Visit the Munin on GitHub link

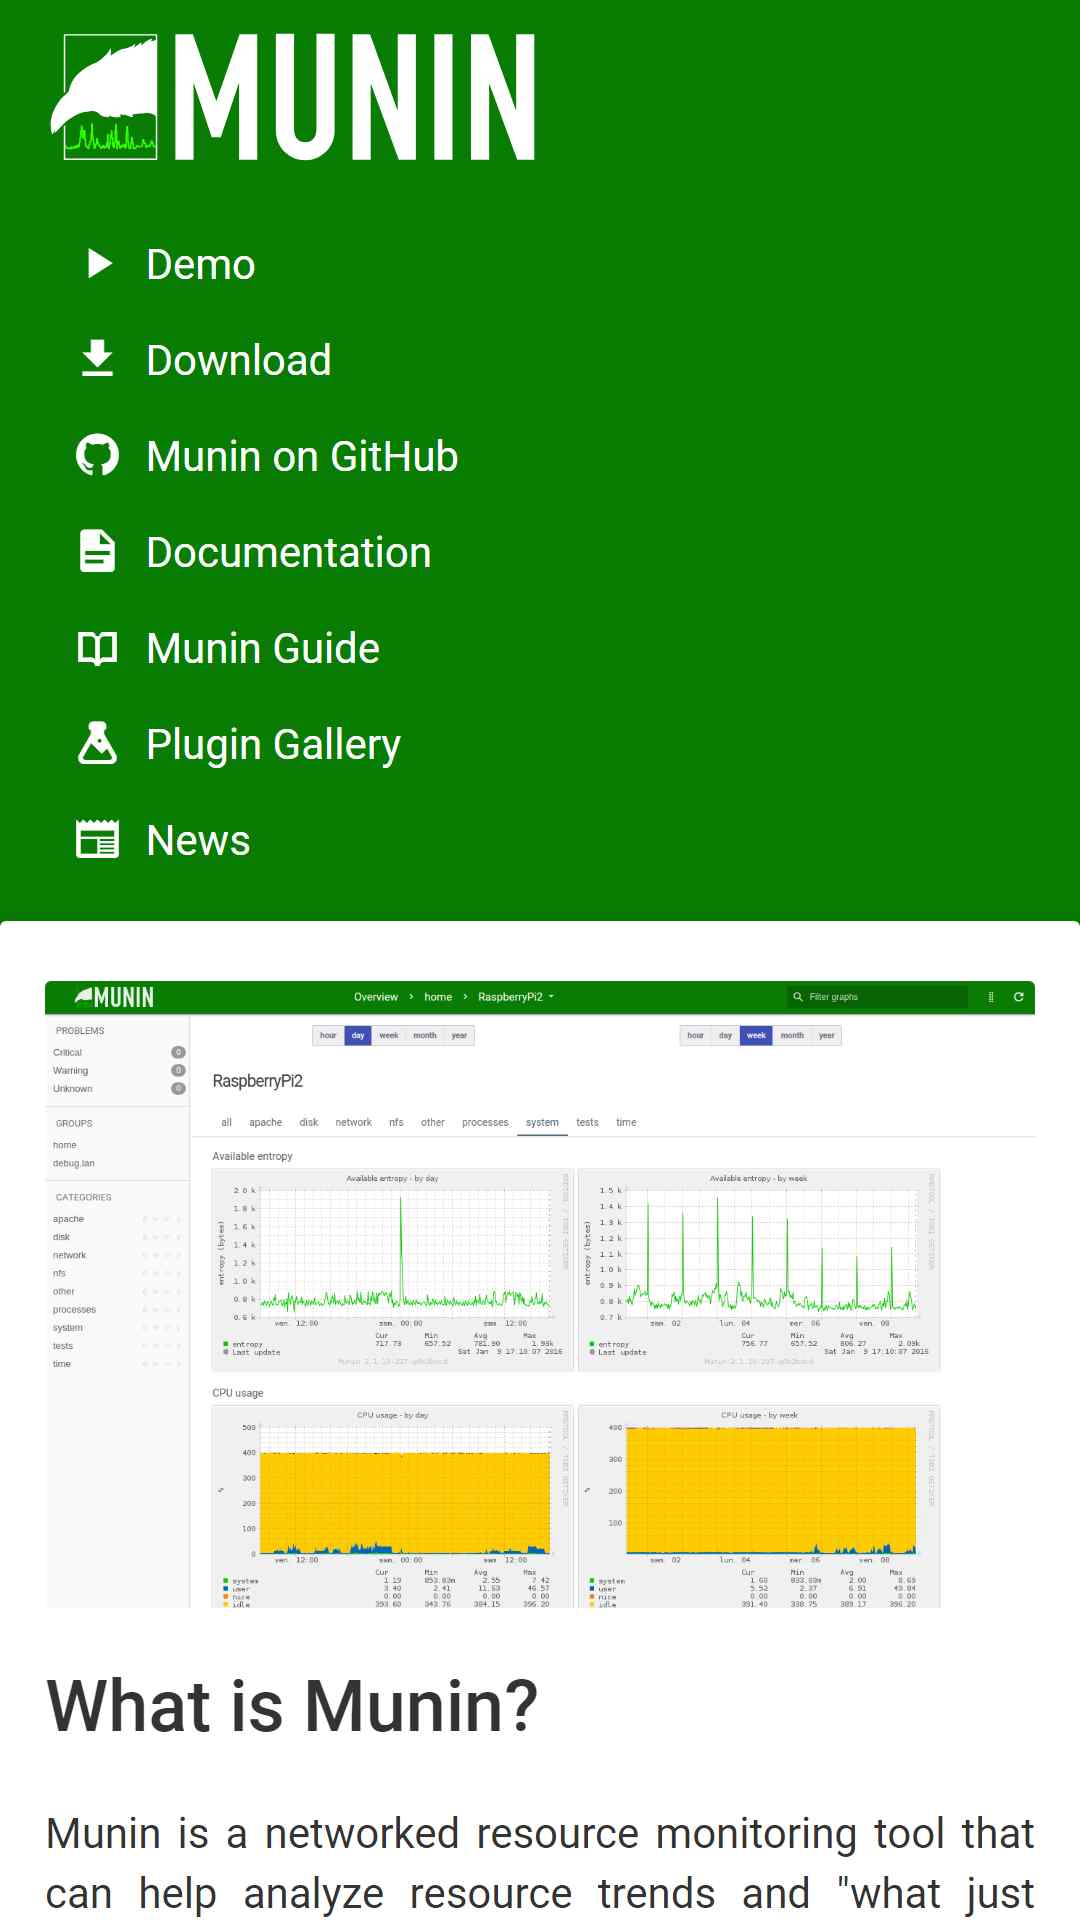(x=302, y=457)
